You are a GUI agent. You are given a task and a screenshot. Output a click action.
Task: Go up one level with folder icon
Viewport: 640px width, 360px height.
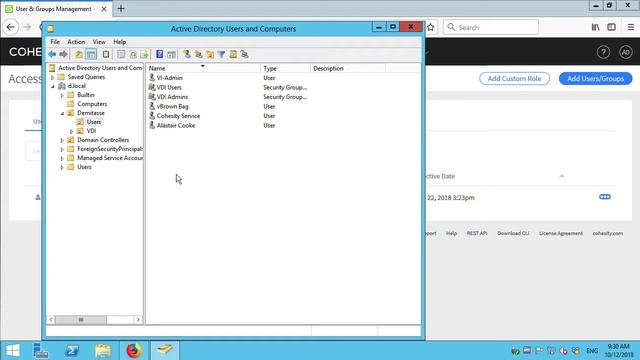pos(79,54)
